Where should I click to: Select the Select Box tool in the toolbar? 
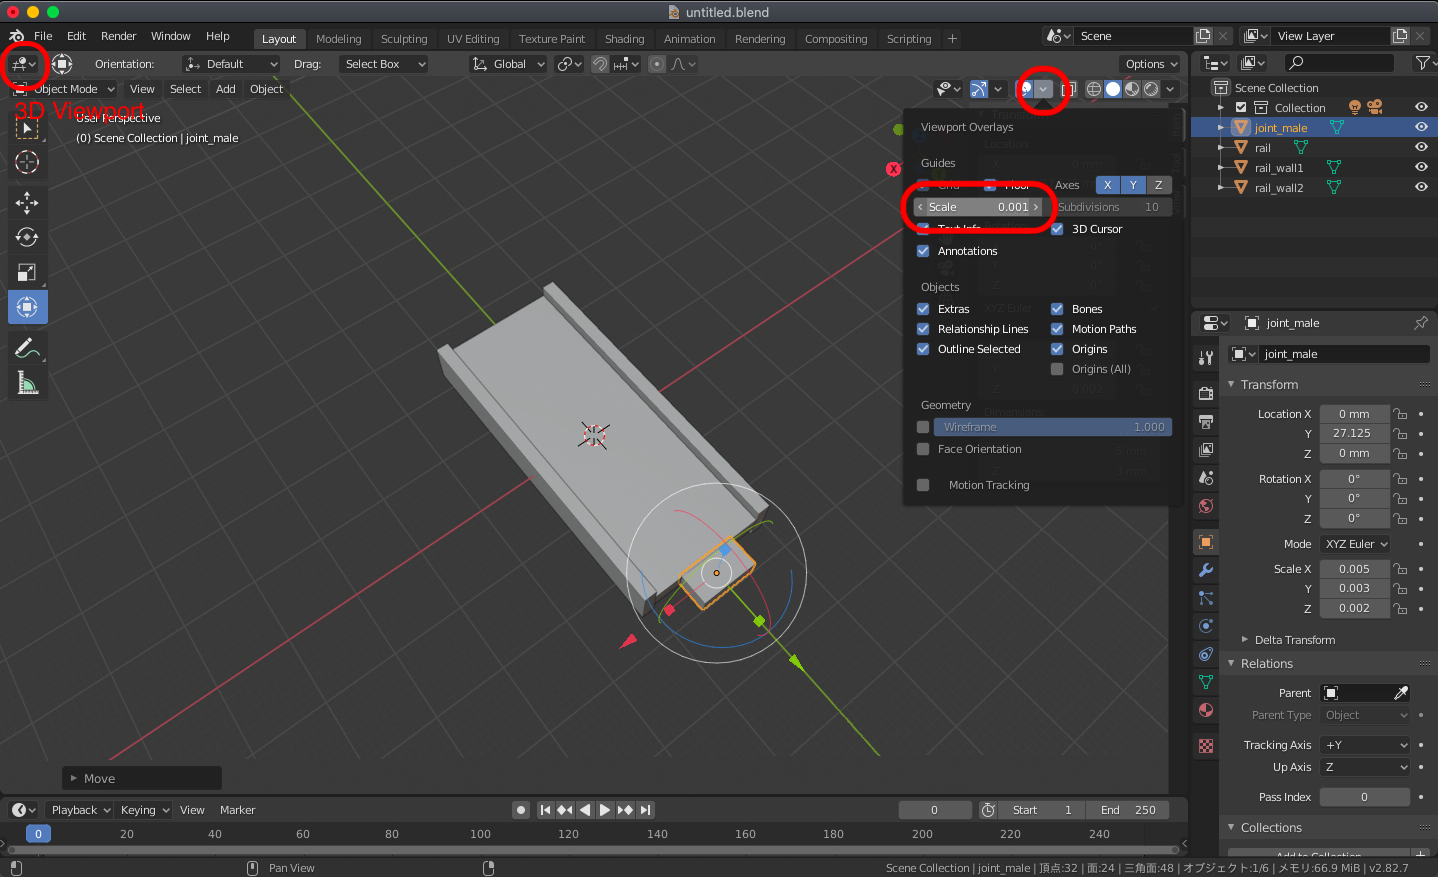point(27,128)
